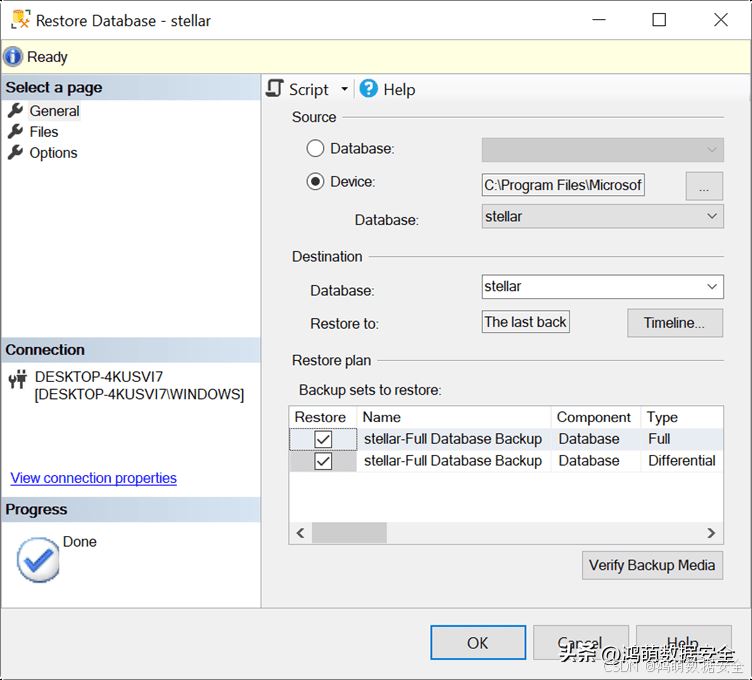752x680 pixels.
Task: Open View connection properties link
Action: pos(94,478)
